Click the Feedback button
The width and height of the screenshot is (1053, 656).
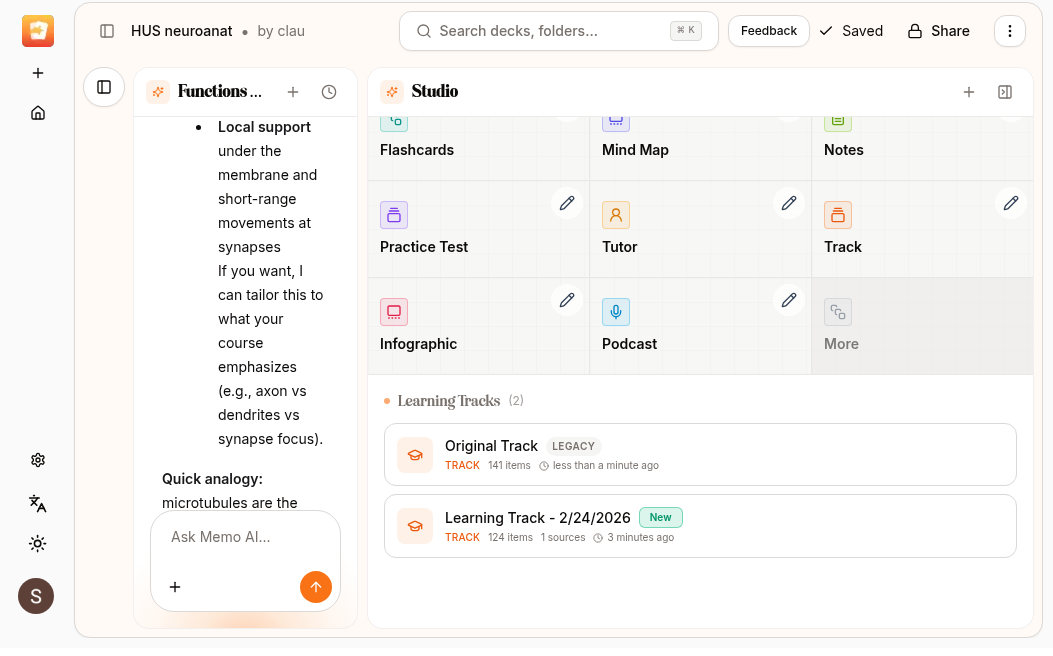click(x=768, y=31)
